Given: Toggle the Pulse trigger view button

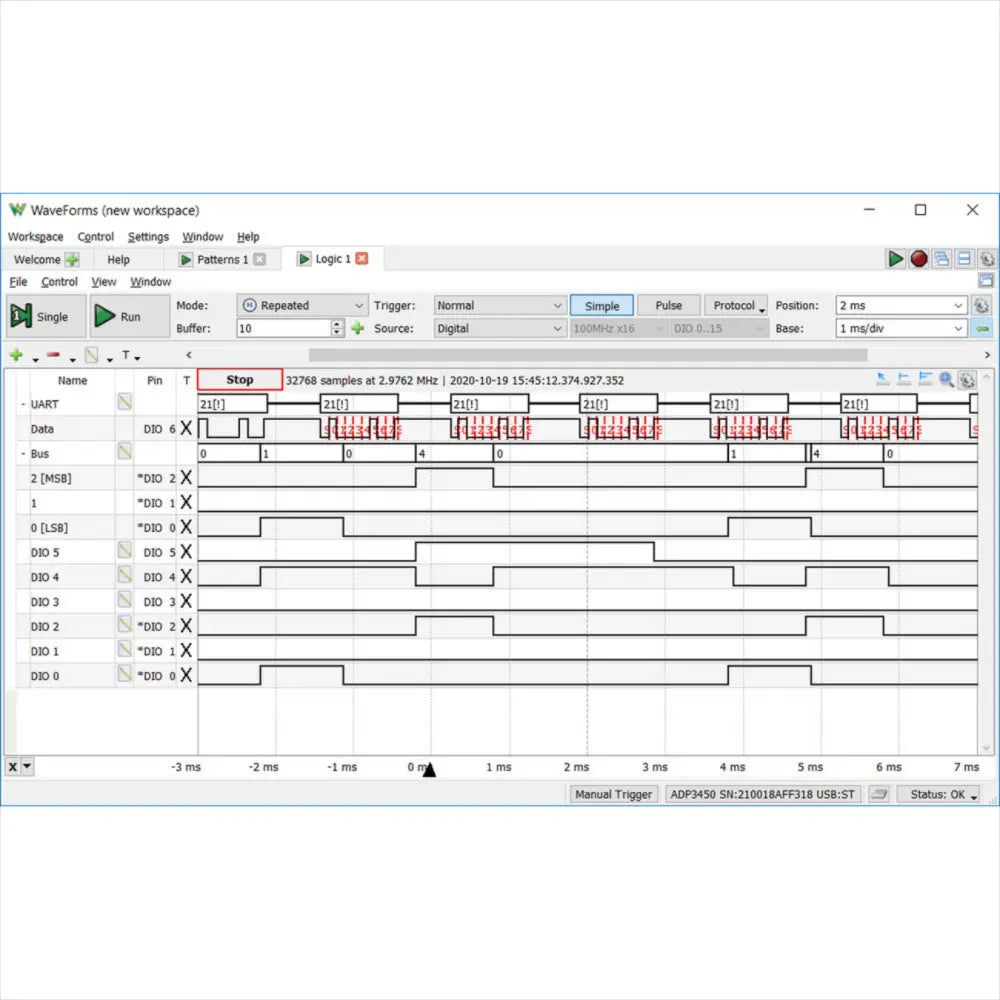Looking at the screenshot, I should (x=668, y=306).
